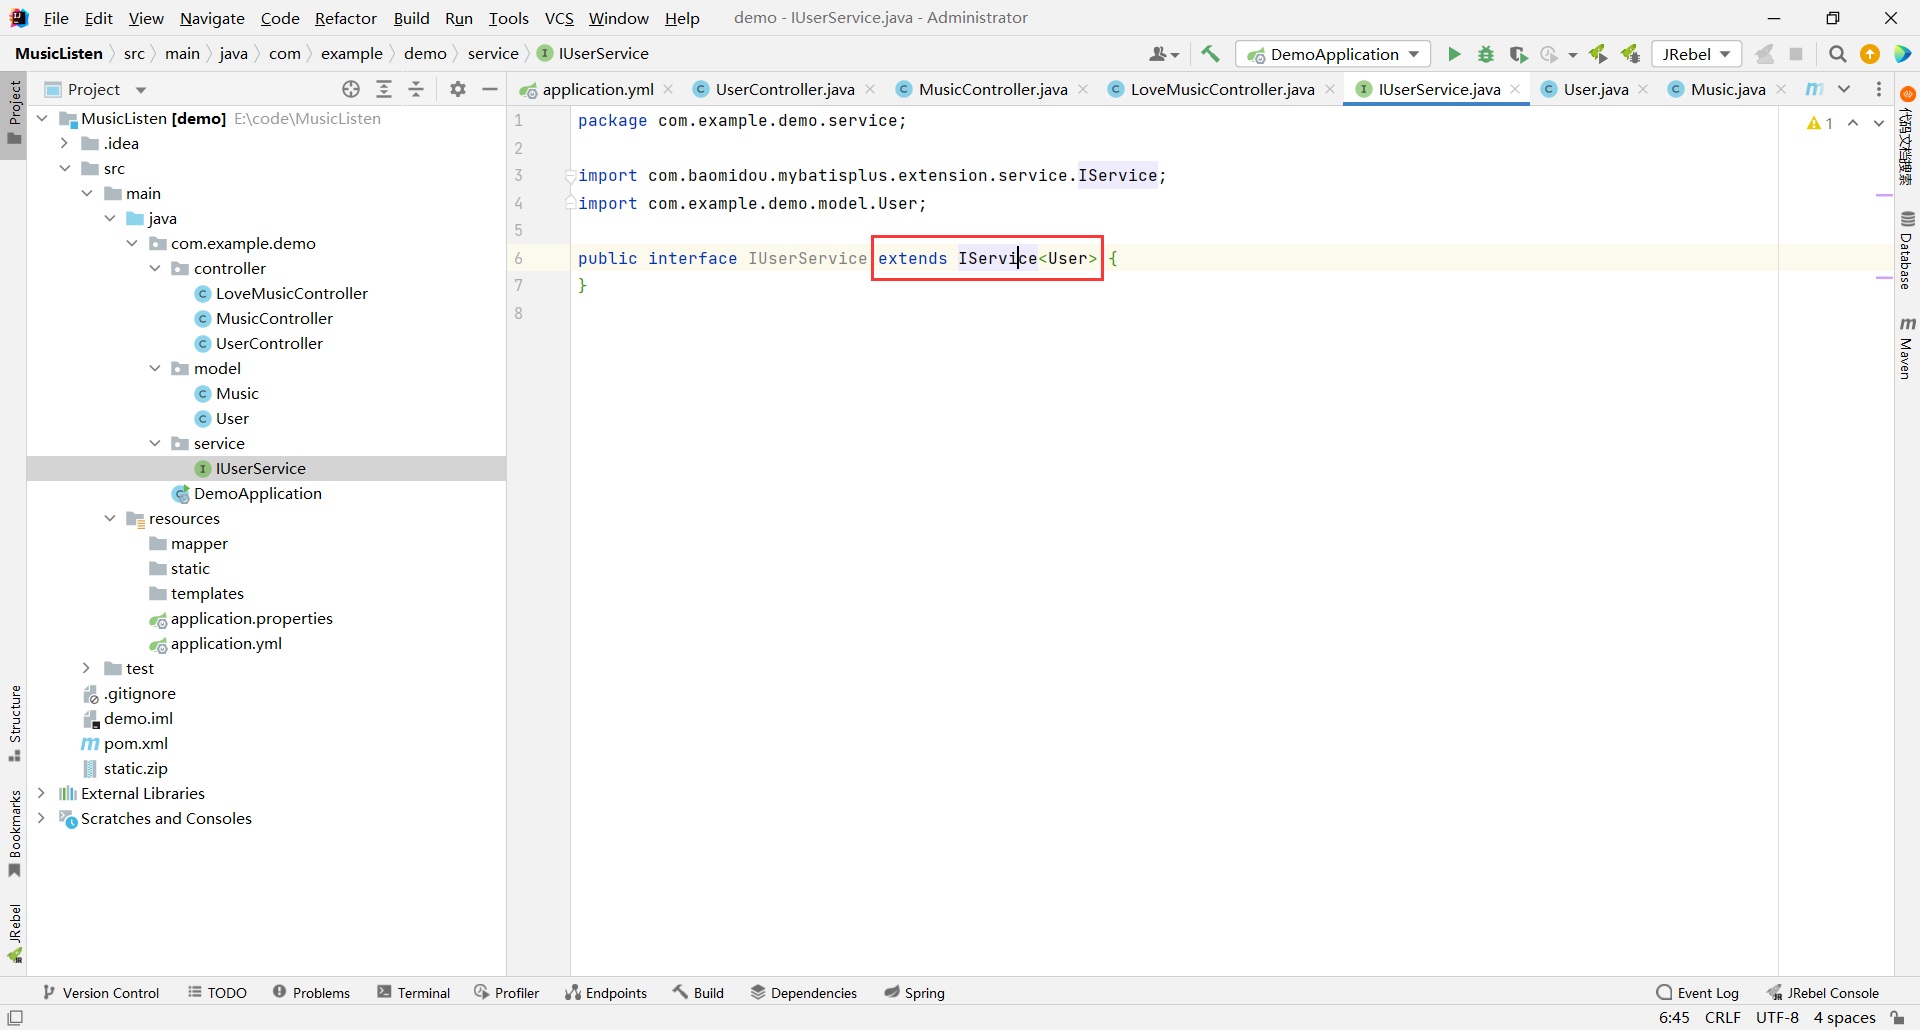Click the '4 spaces' indent setting
The width and height of the screenshot is (1920, 1030).
pos(1844,1018)
